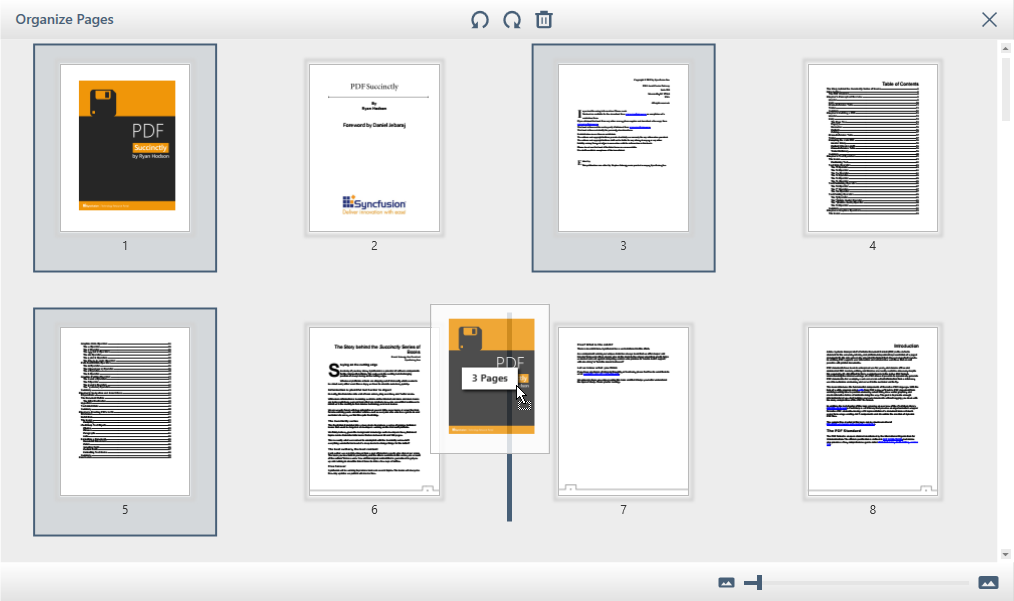Select page 5 contents list thumbnail
The image size is (1014, 601).
(125, 411)
